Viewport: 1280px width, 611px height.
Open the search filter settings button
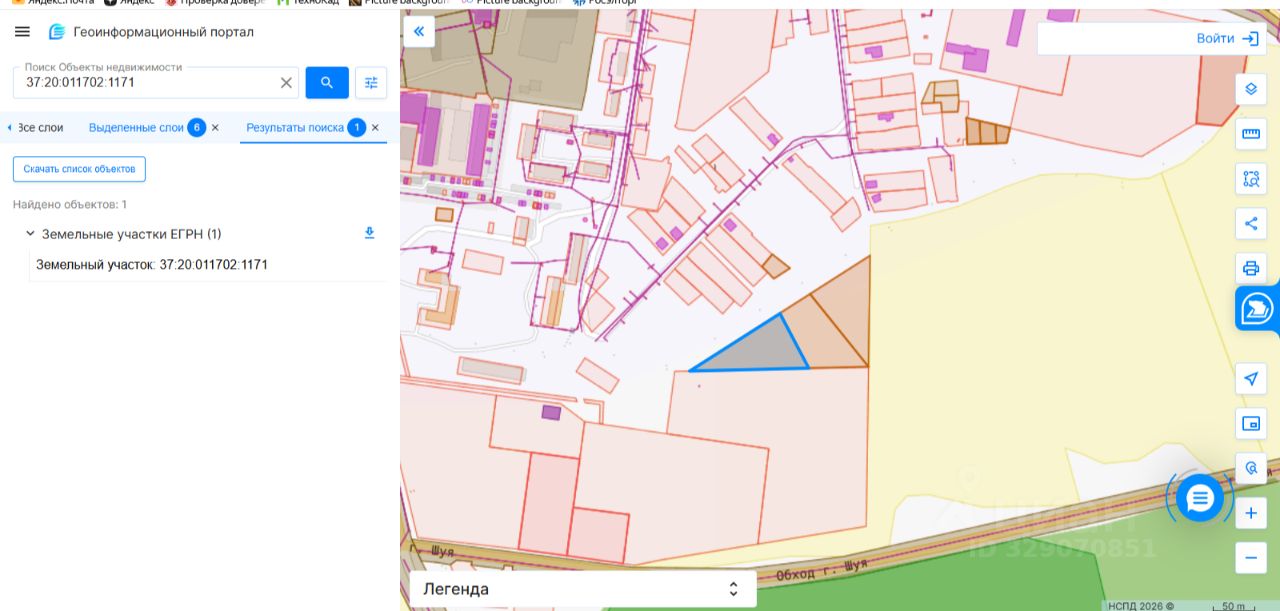(371, 83)
